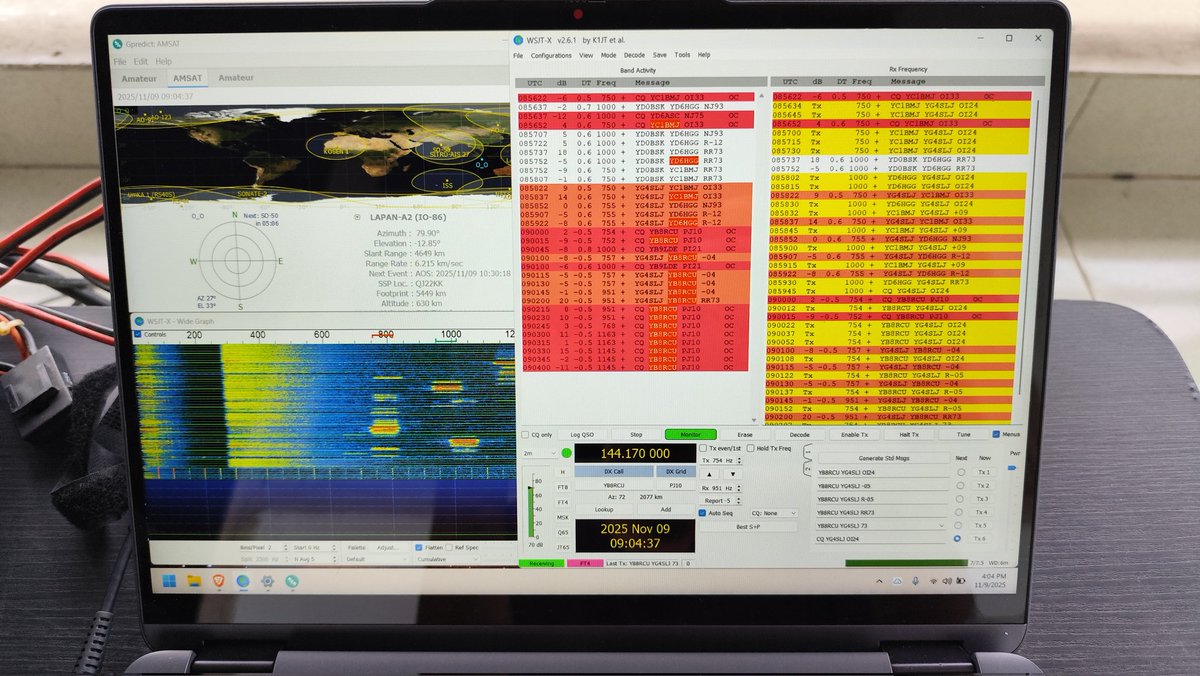Image resolution: width=1200 pixels, height=676 pixels.
Task: Click the green status indicator beside the band selector
Action: pos(568,454)
